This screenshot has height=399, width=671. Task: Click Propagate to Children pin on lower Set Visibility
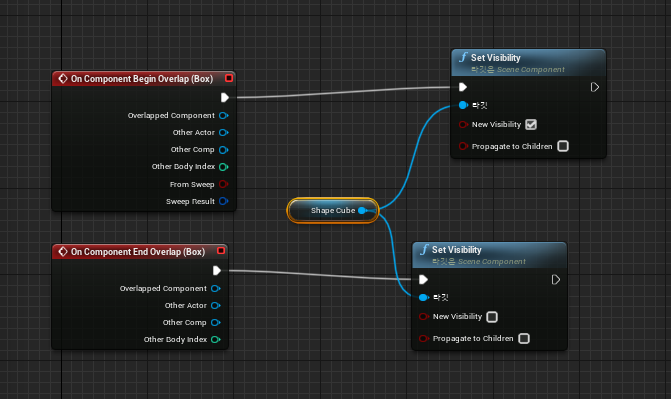tap(424, 339)
